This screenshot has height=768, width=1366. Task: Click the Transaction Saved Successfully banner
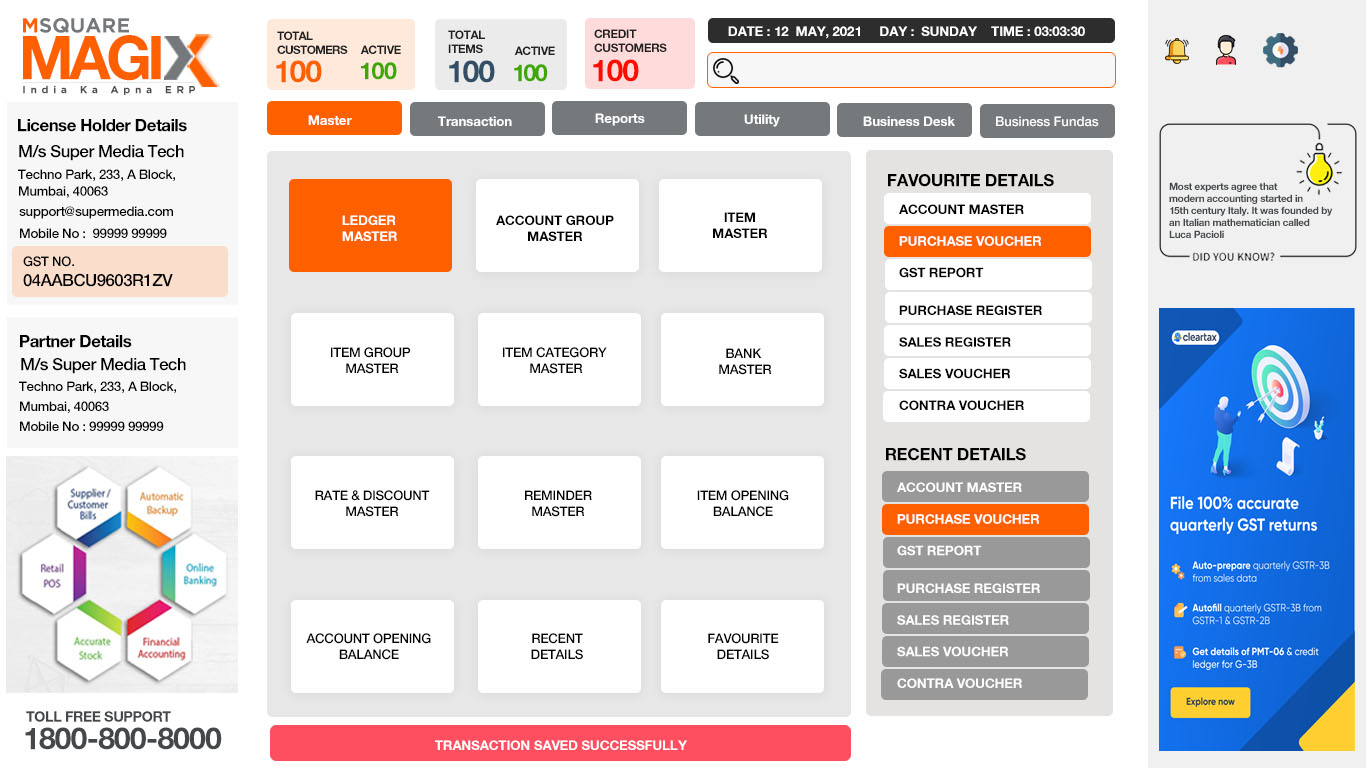click(x=560, y=744)
